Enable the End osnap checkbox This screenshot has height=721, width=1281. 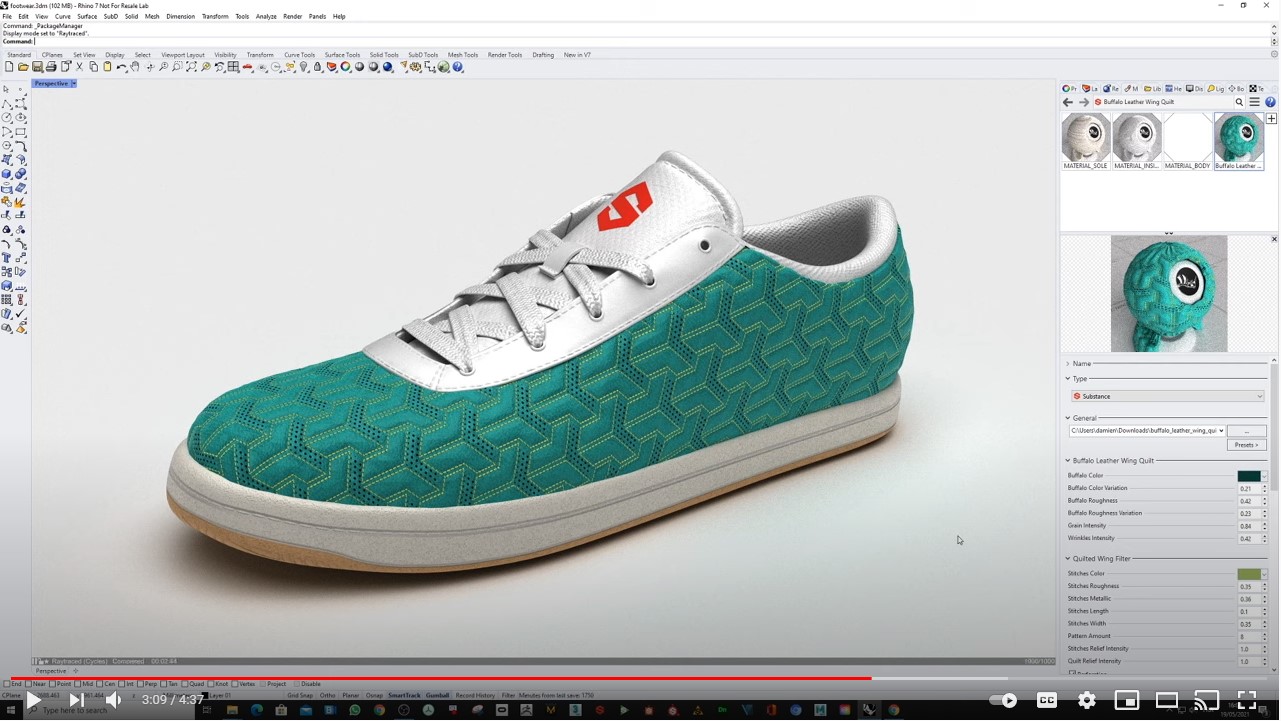point(6,684)
